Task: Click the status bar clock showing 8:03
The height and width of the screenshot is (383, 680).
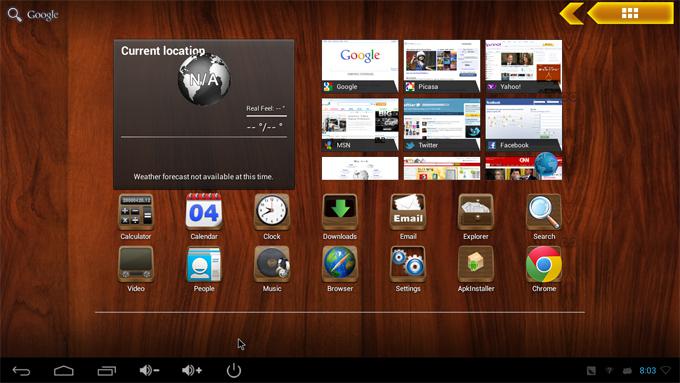Action: (x=647, y=370)
